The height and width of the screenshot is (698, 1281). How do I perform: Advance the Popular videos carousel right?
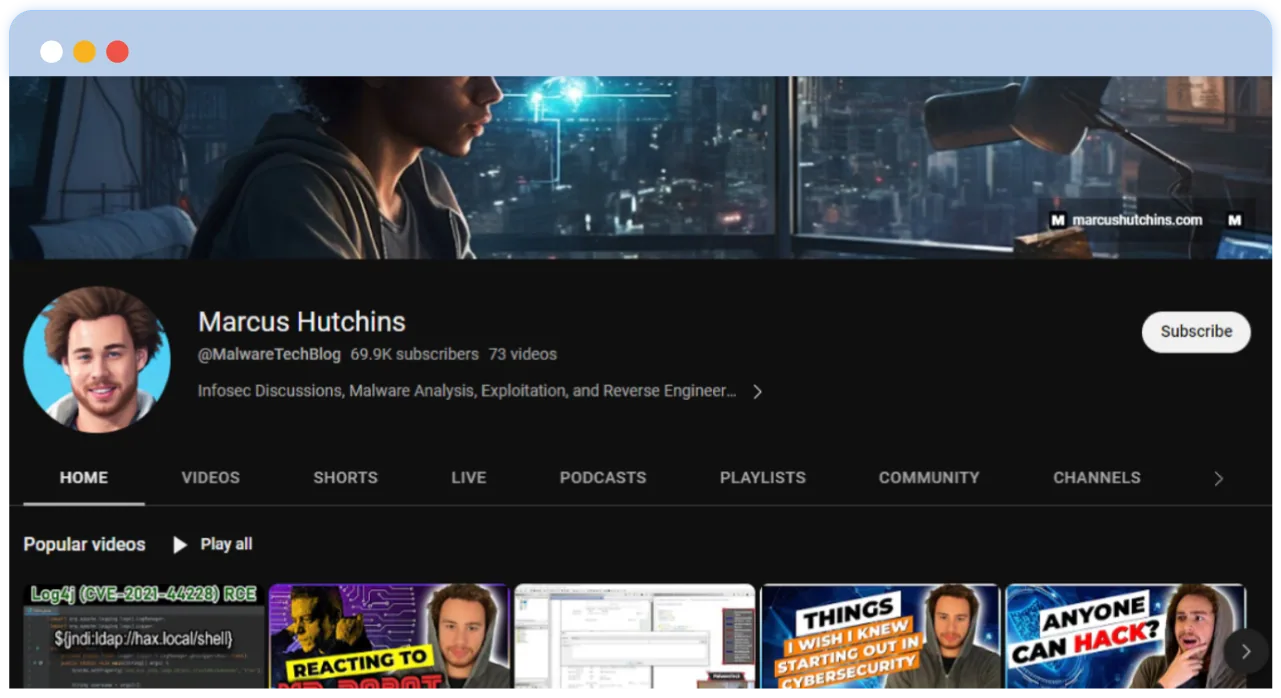pyautogui.click(x=1245, y=652)
